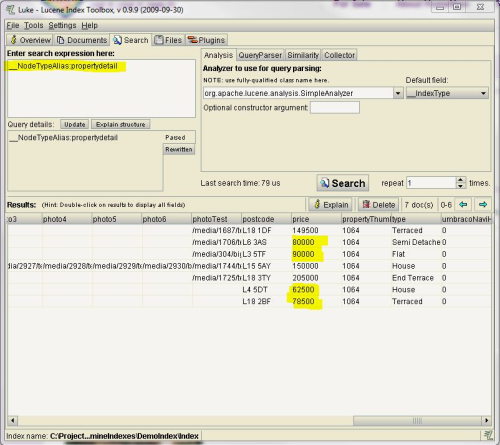Screen dimensions: 500x445
Task: Click the Search button with magnifier icon
Action: pos(343,183)
